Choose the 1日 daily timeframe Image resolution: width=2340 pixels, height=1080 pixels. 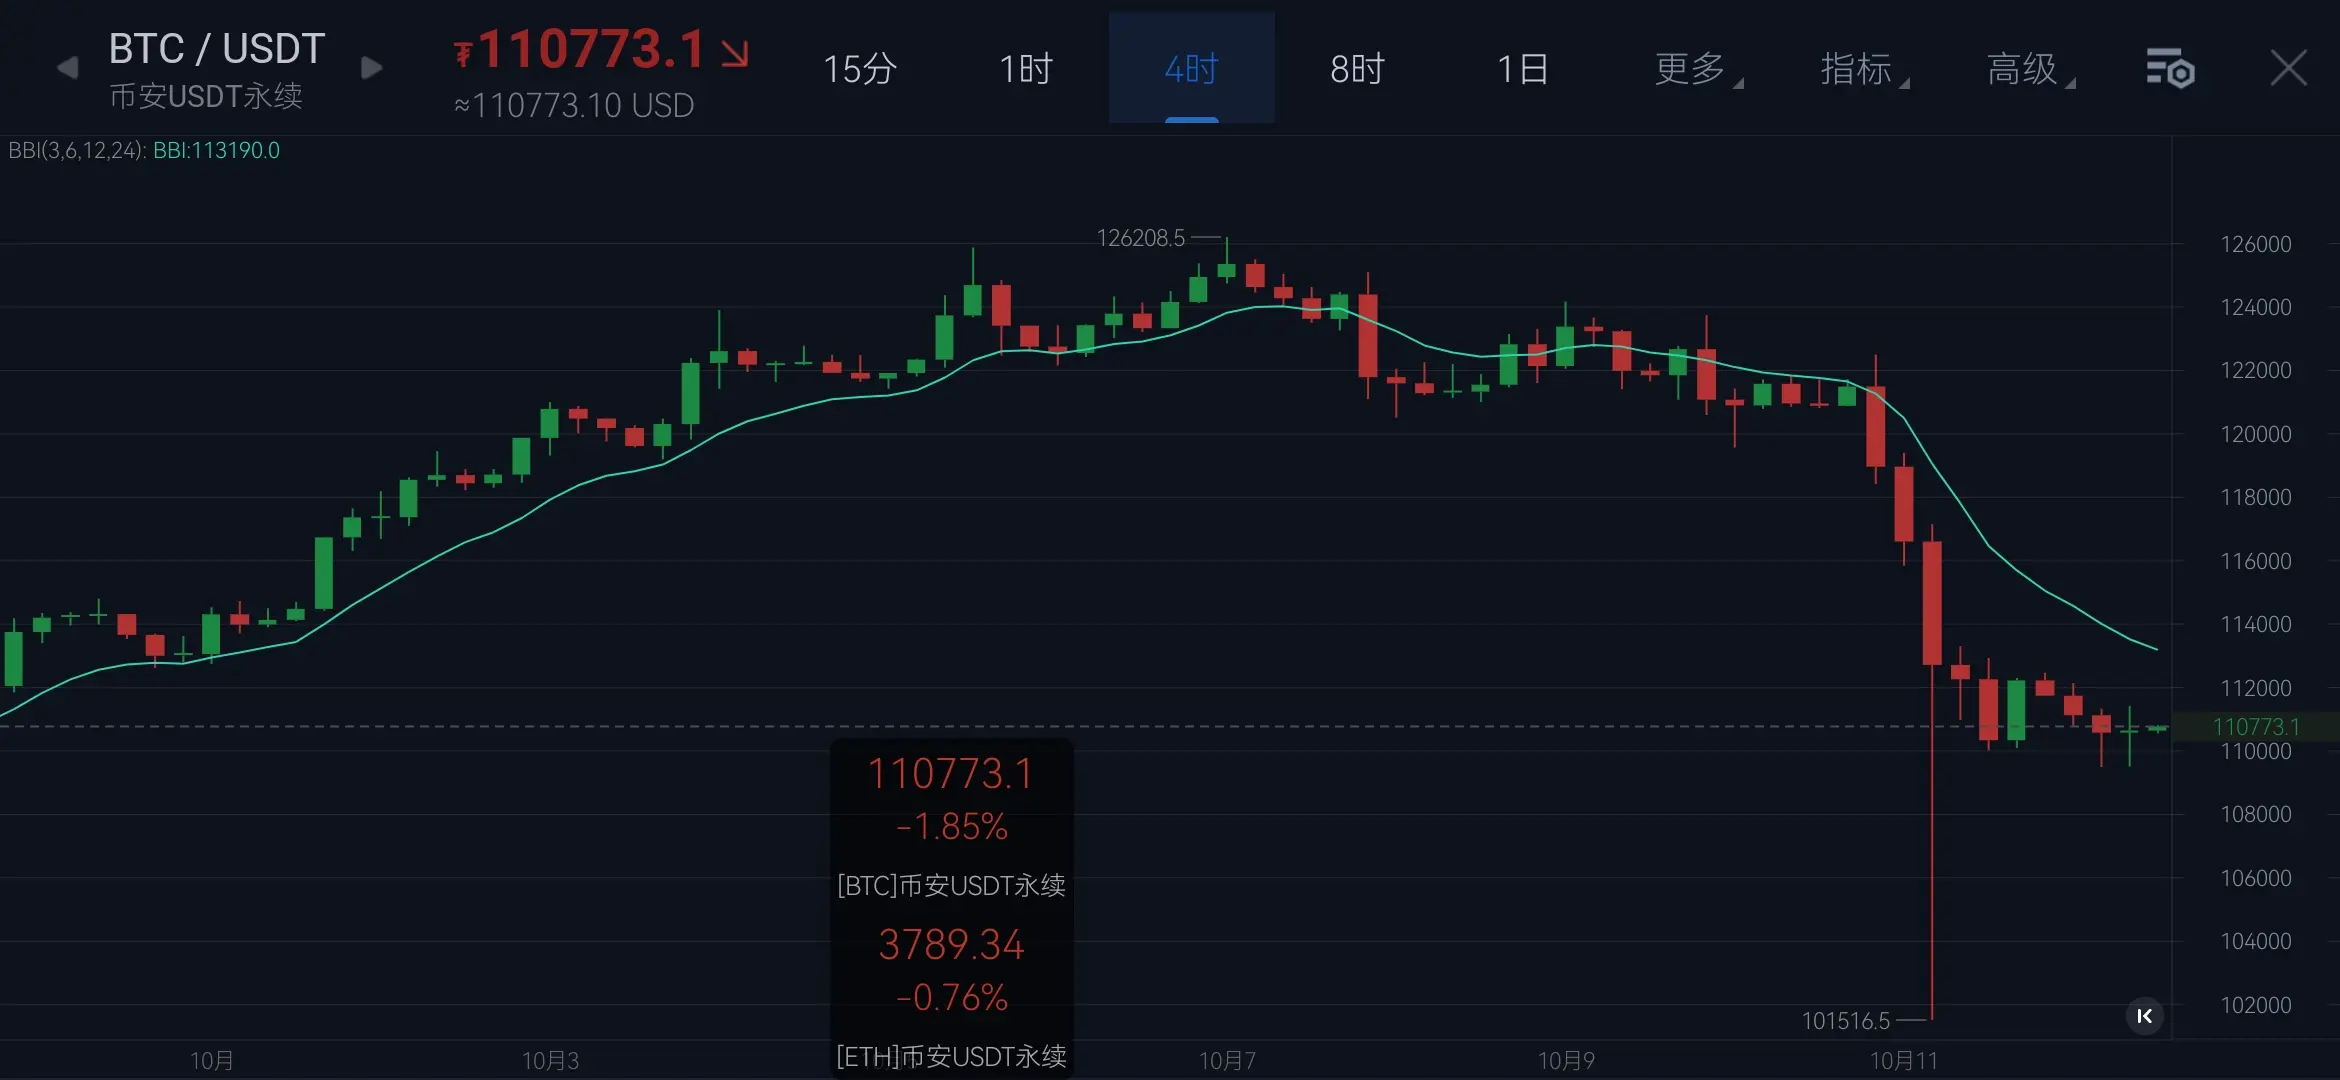click(1523, 69)
